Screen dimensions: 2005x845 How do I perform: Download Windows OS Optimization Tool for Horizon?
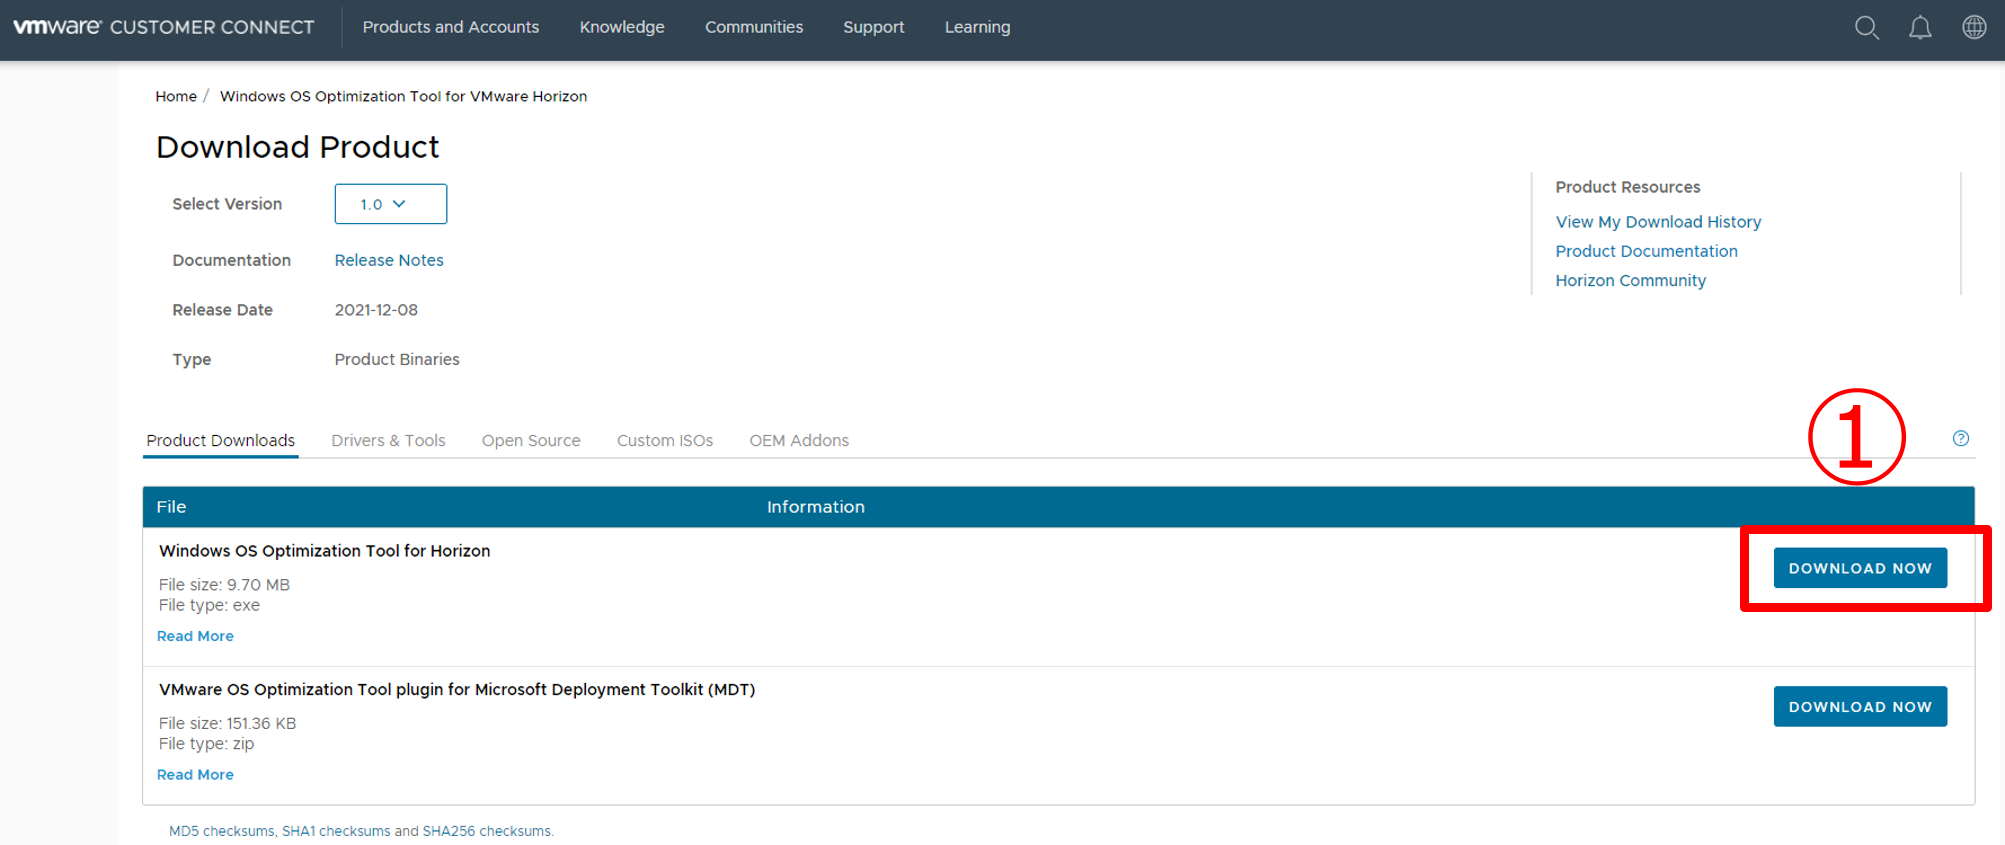click(1859, 568)
